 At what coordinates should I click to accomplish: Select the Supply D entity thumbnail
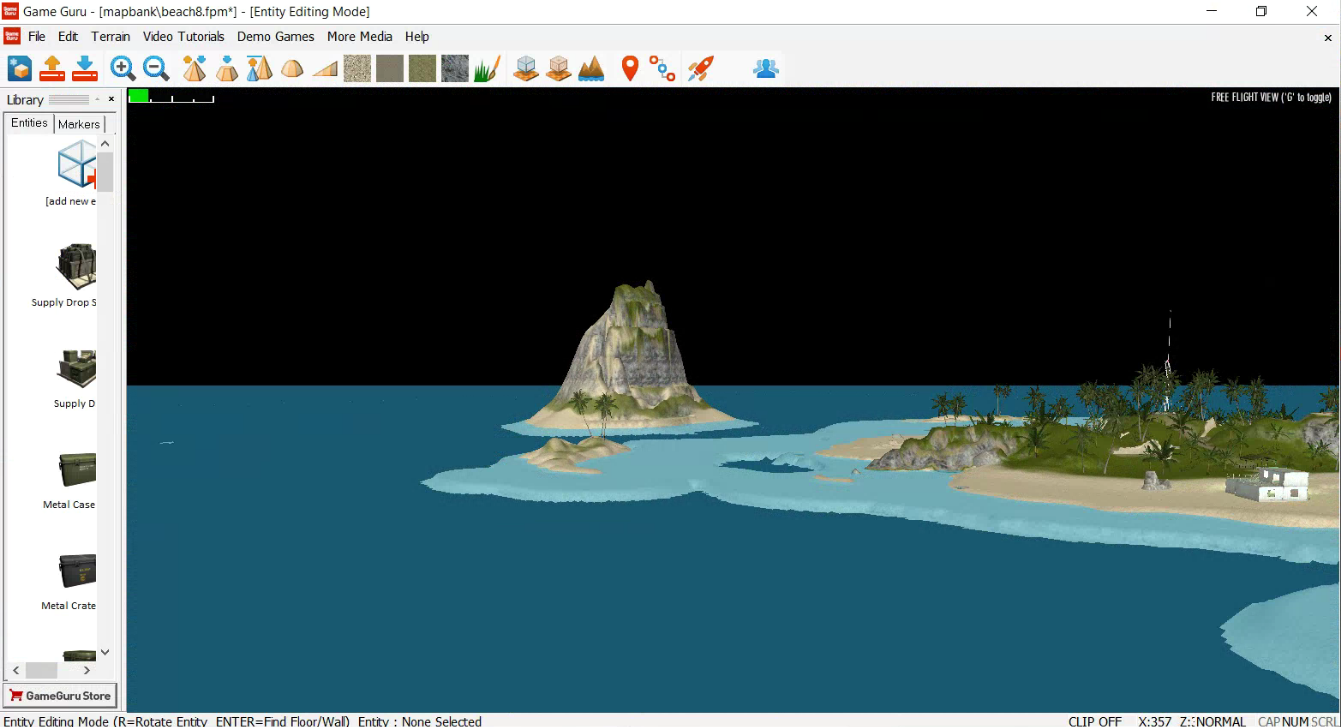(76, 369)
